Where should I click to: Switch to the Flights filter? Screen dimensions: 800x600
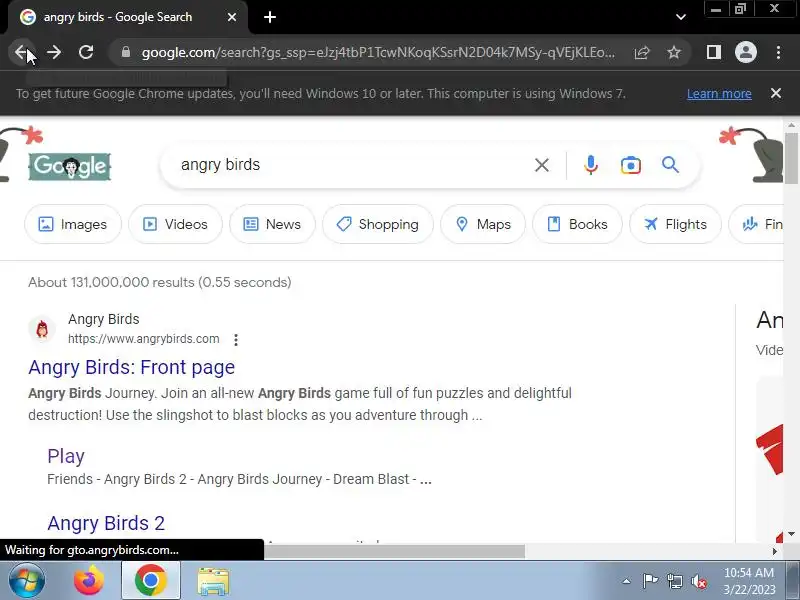click(x=675, y=224)
